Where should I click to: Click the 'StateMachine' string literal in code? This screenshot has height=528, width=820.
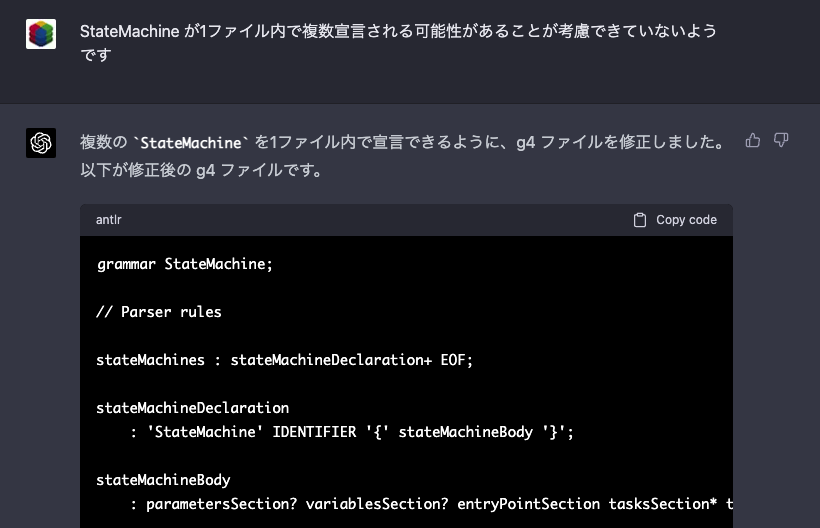pyautogui.click(x=205, y=432)
